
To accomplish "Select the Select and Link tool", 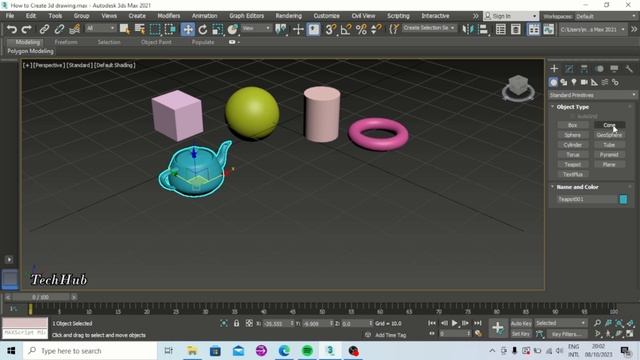I will [x=44, y=29].
